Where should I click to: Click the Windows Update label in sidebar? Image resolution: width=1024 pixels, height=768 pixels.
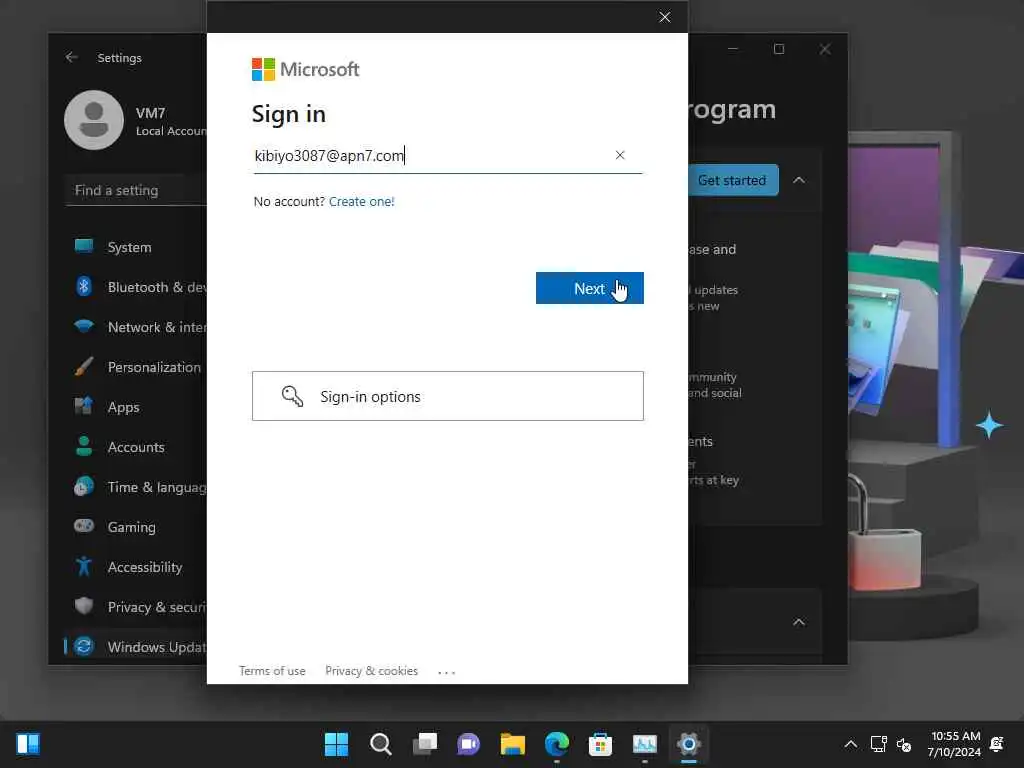[157, 647]
